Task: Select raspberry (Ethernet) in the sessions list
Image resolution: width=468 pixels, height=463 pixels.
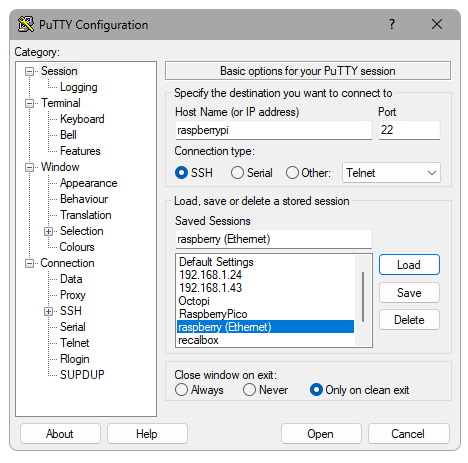Action: point(266,327)
